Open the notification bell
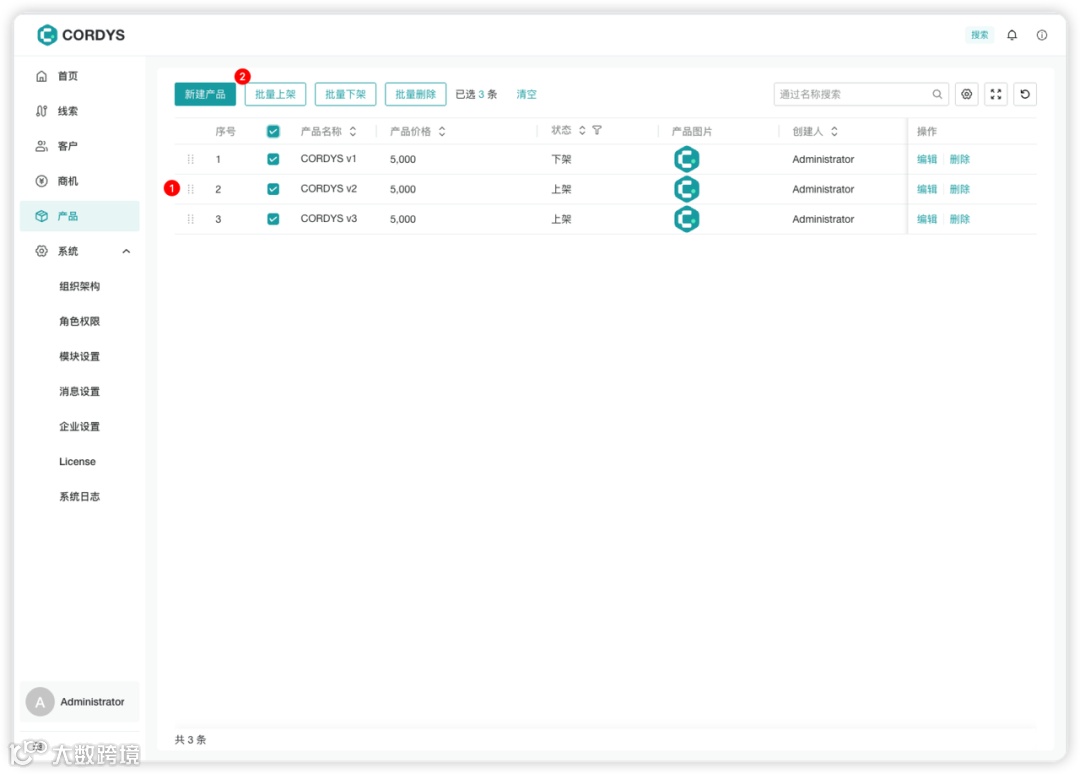 [x=1012, y=35]
